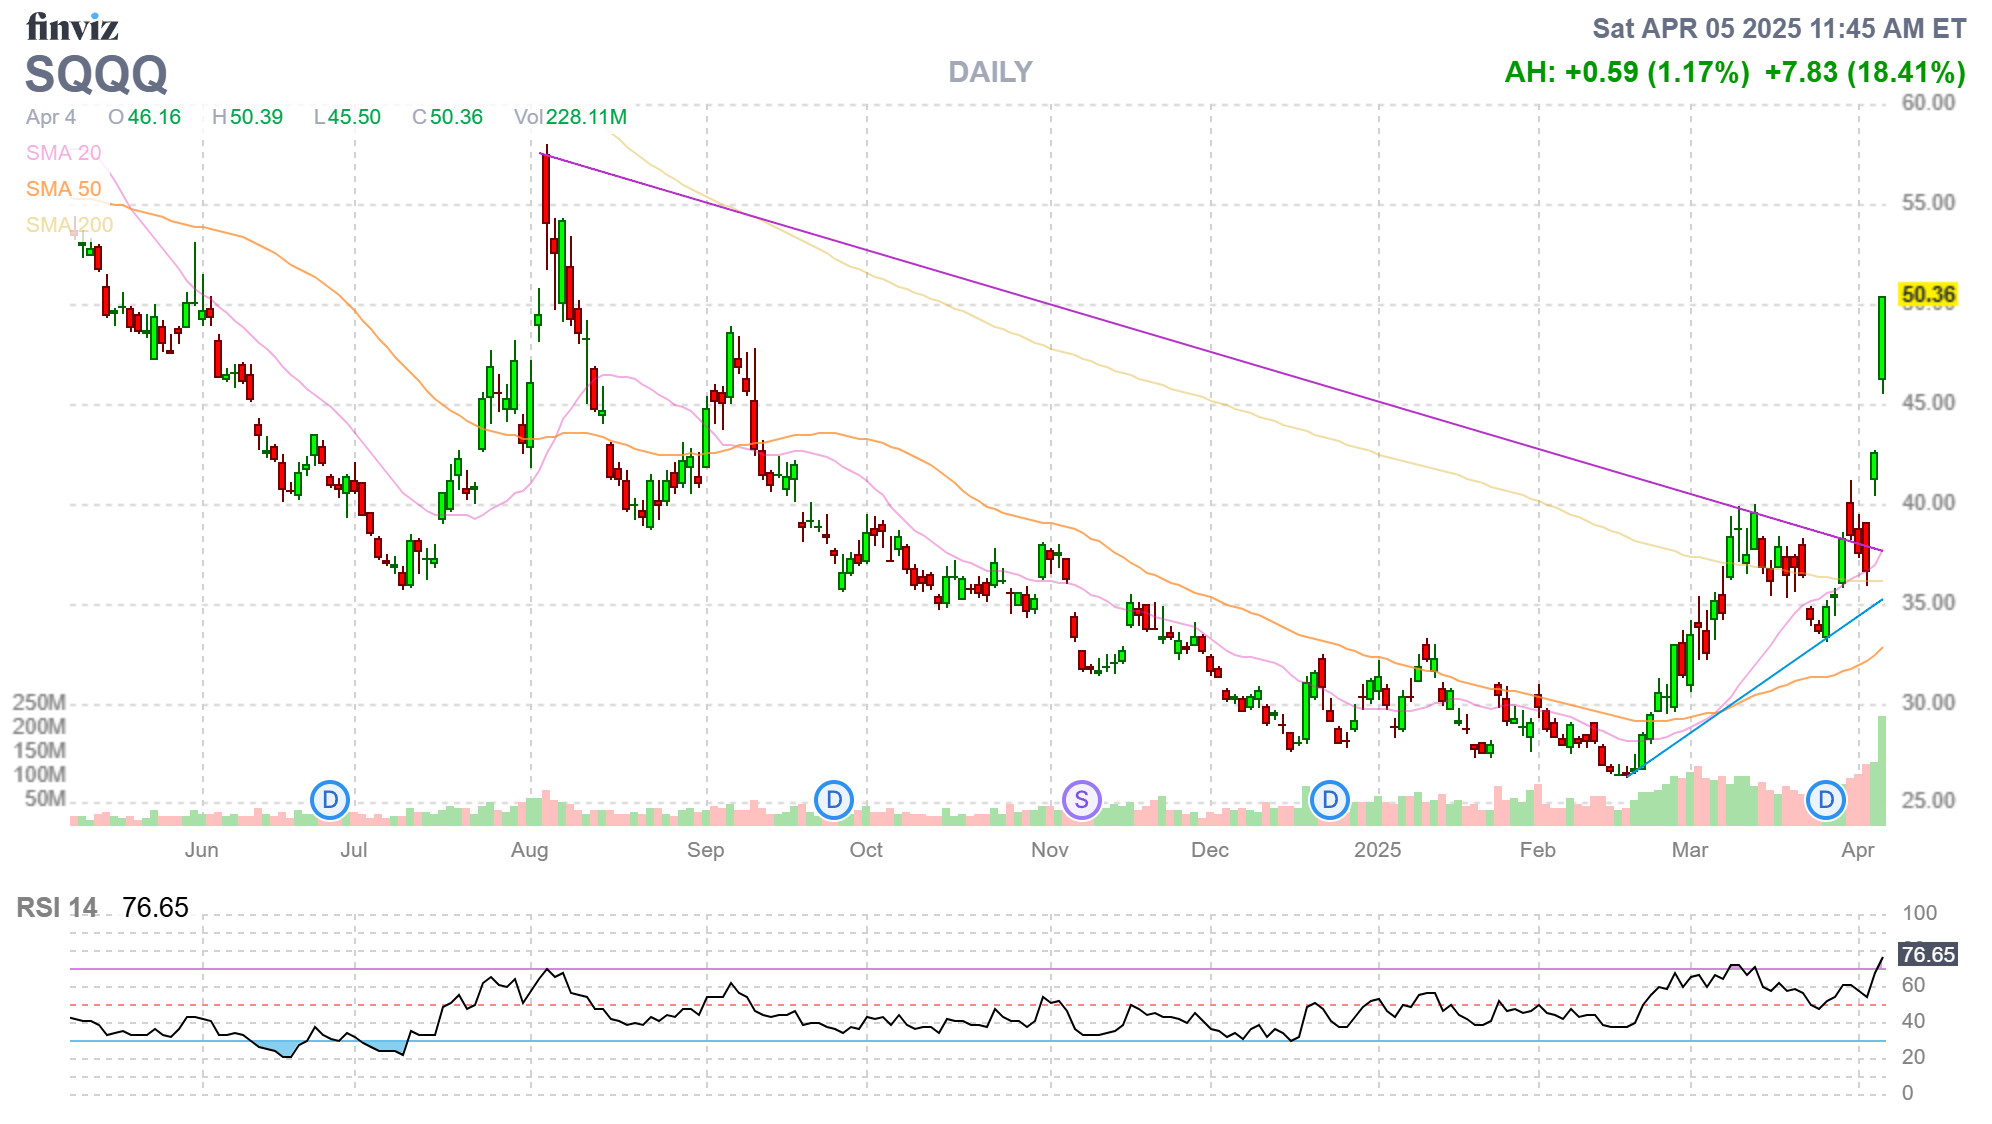The width and height of the screenshot is (1992, 1124).
Task: Click the Aug label on time axis
Action: (x=529, y=850)
